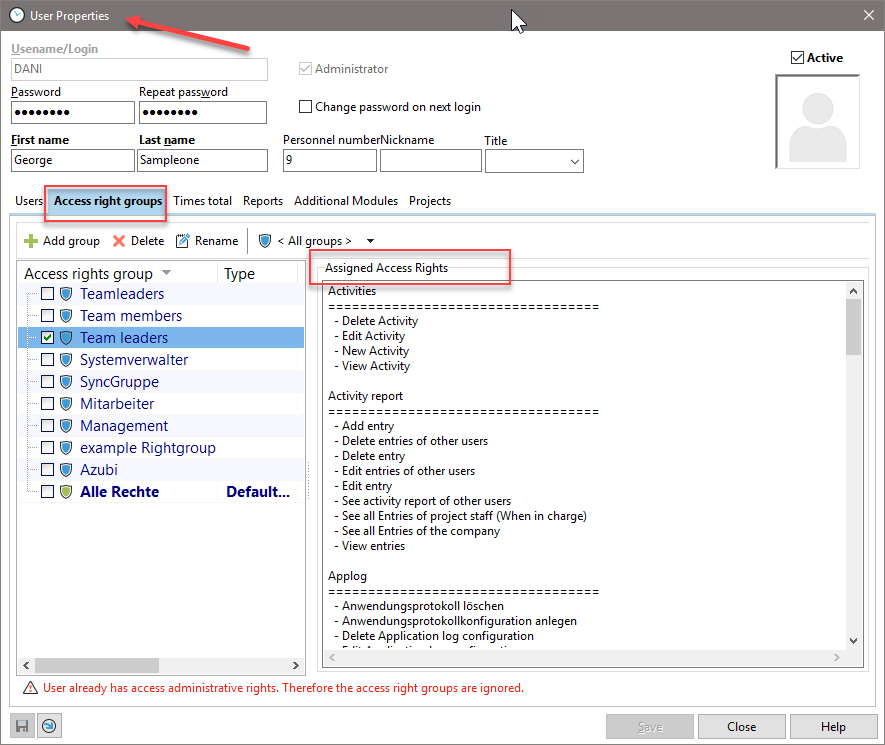Screen dimensions: 885x745
Task: Click the user avatar placeholder picture
Action: click(818, 122)
